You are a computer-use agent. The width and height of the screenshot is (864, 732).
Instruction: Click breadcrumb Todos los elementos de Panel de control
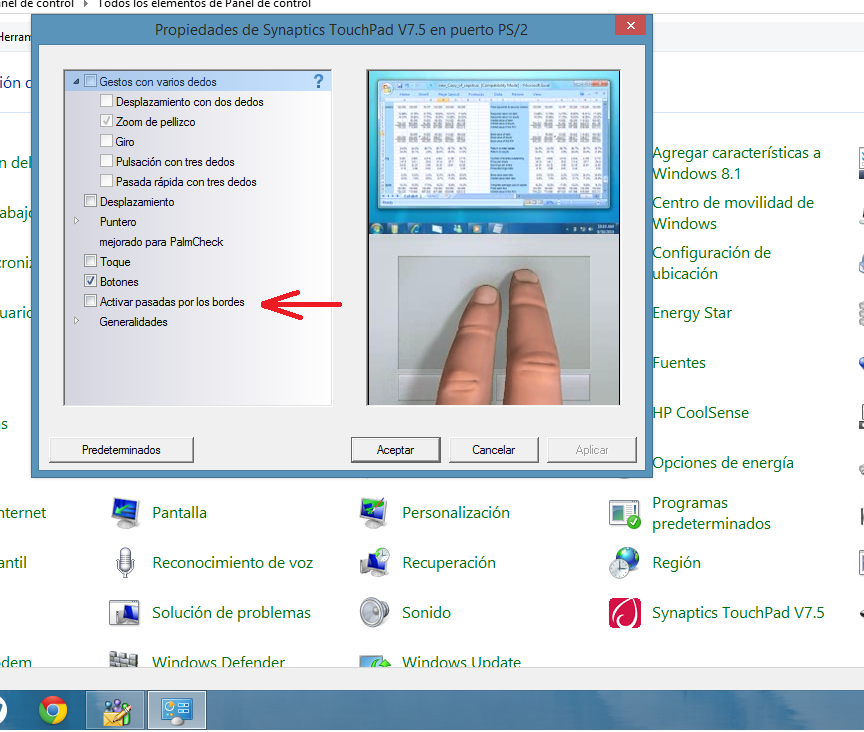(204, 4)
